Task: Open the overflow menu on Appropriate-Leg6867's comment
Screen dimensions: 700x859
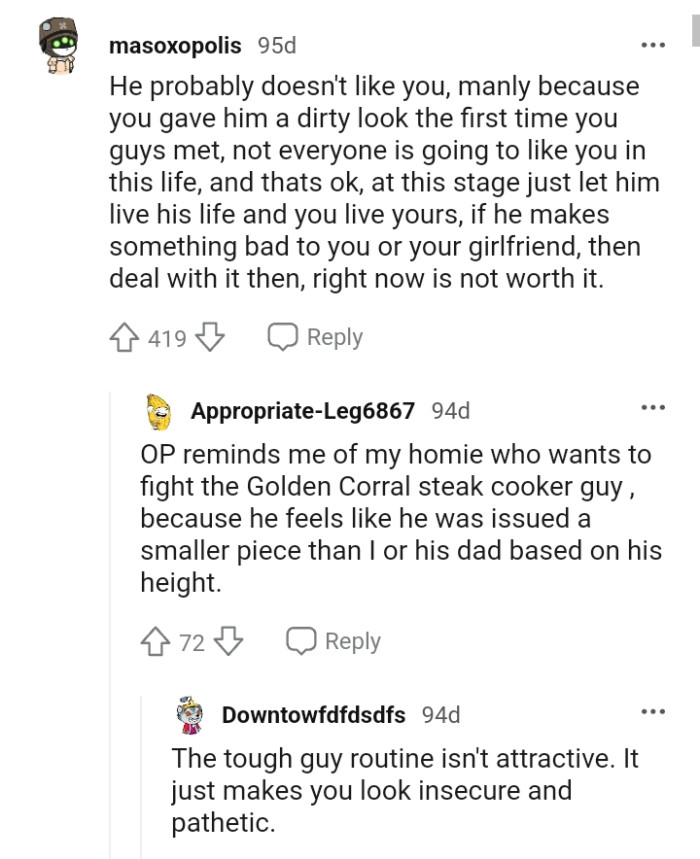Action: tap(654, 409)
